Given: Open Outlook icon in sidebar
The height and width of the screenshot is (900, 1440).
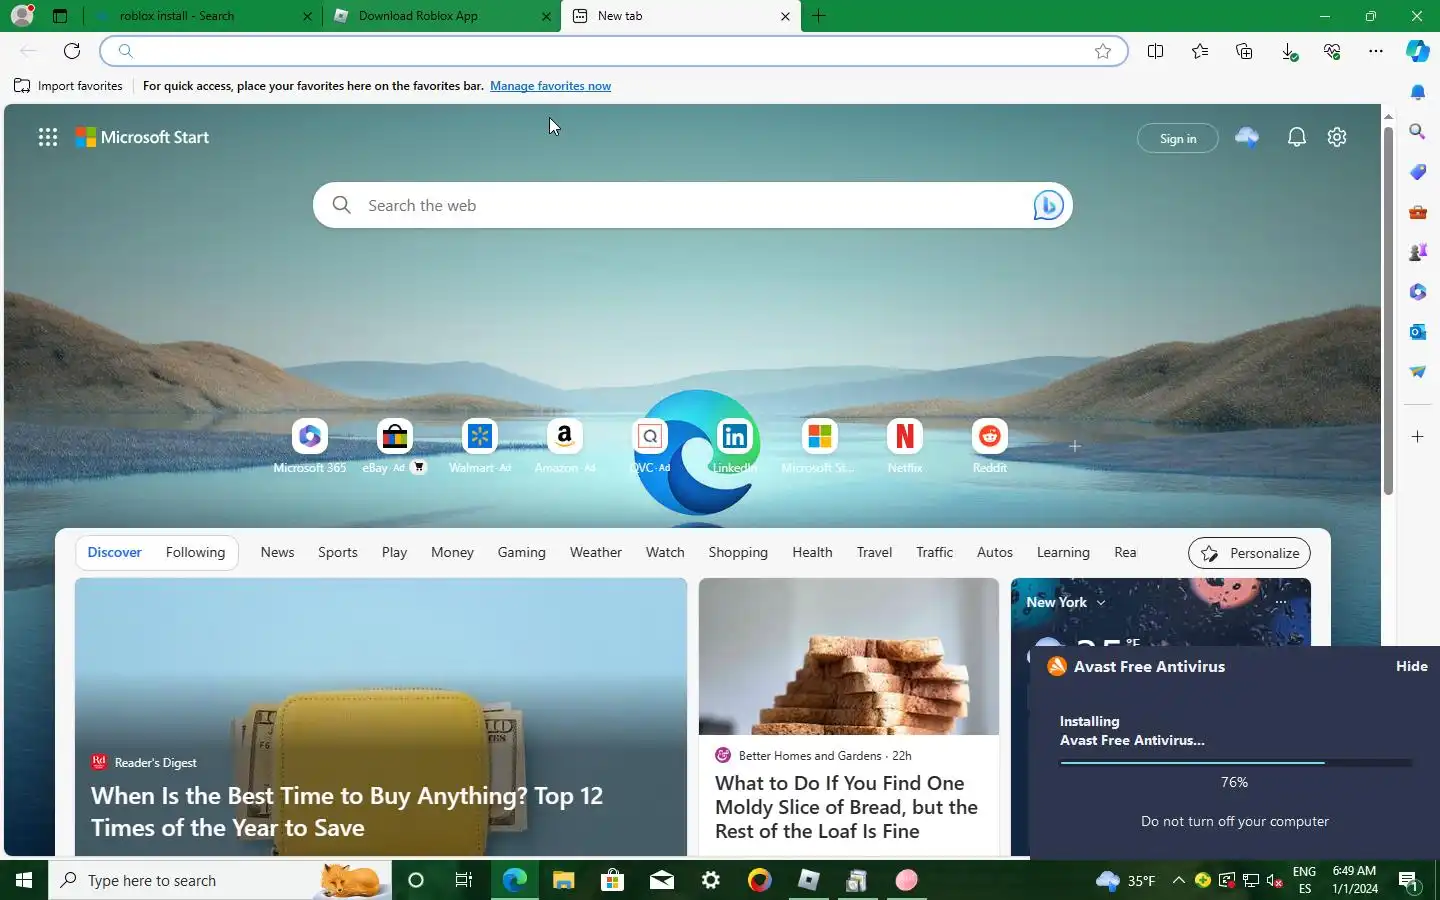Looking at the screenshot, I should (x=1417, y=331).
